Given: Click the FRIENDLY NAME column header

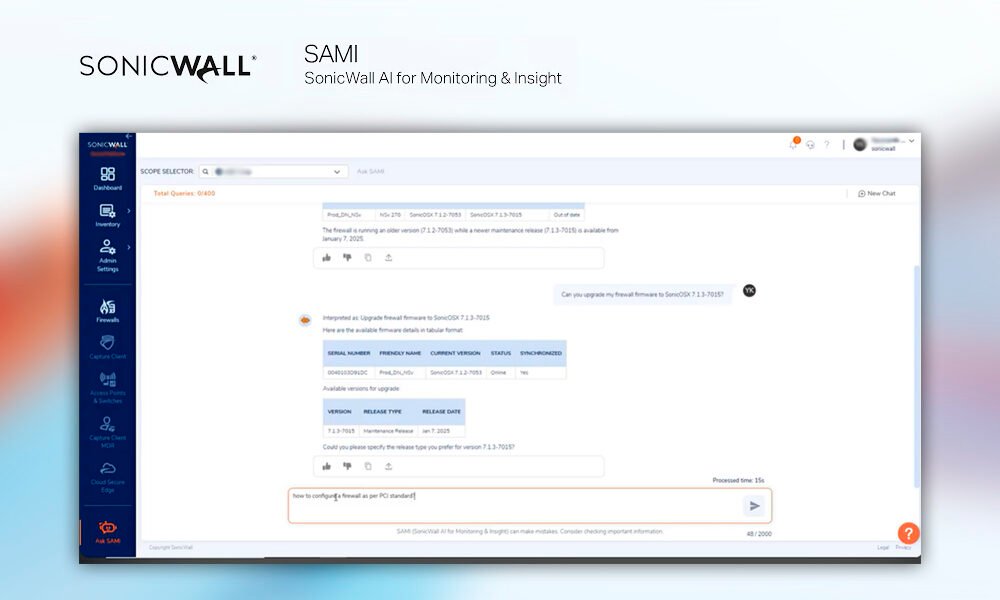Looking at the screenshot, I should pyautogui.click(x=400, y=353).
